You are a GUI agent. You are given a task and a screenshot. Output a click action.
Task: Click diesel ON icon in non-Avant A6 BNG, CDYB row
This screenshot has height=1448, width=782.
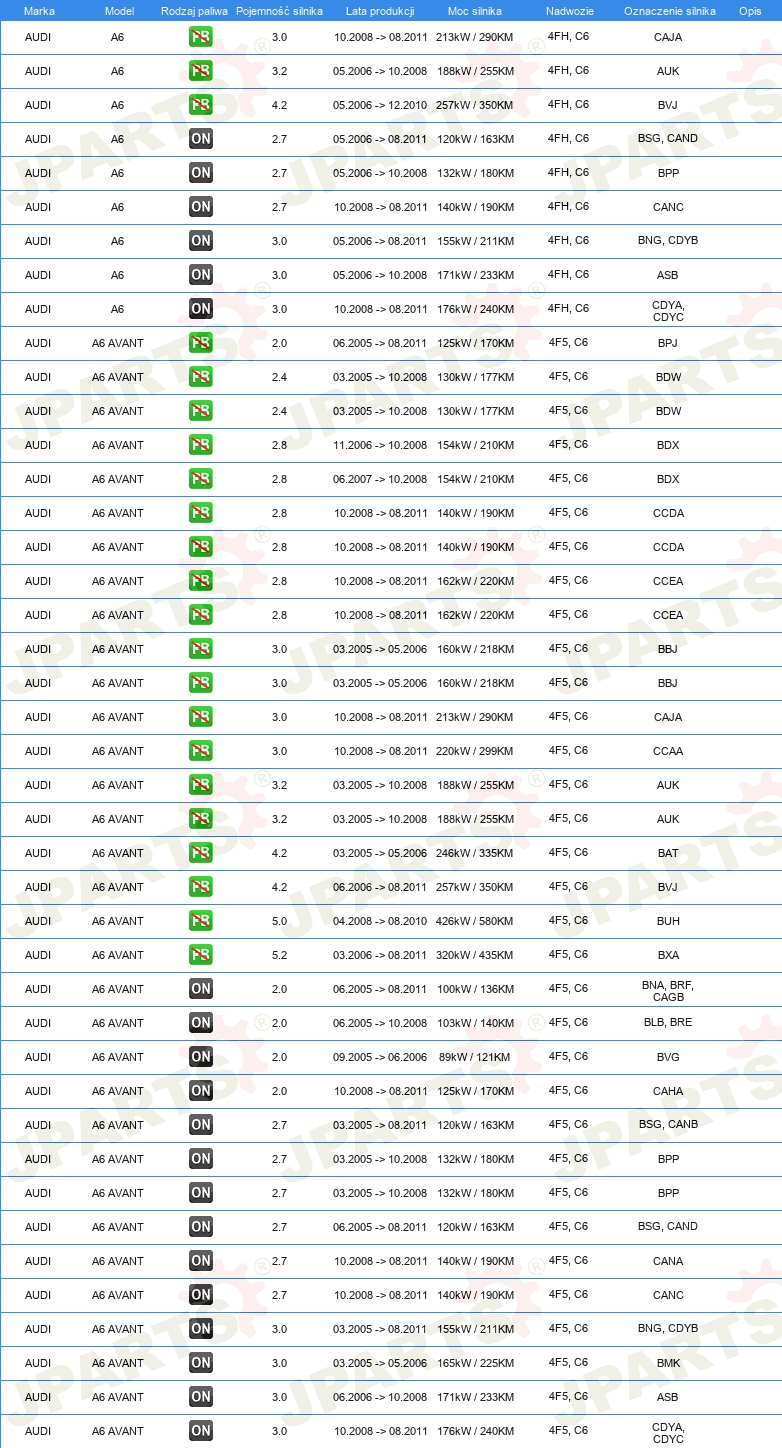point(201,242)
